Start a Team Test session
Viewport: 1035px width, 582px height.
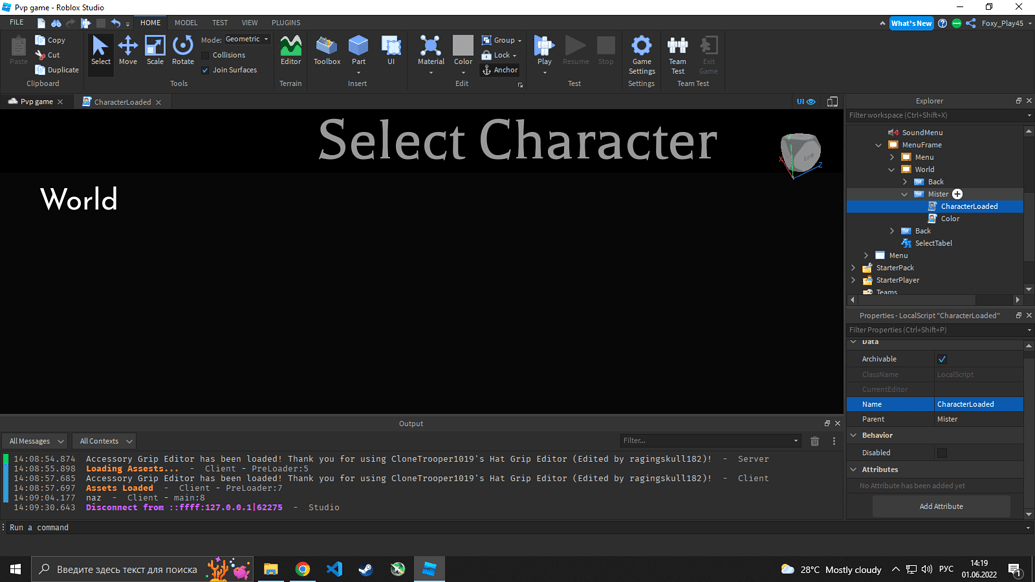coord(677,54)
